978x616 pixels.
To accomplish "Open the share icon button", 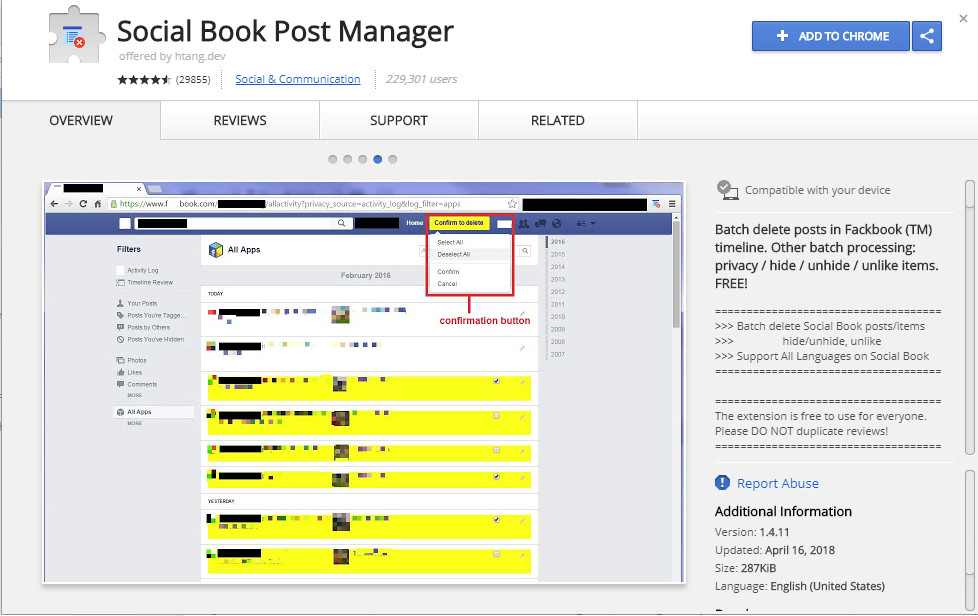I will point(927,36).
